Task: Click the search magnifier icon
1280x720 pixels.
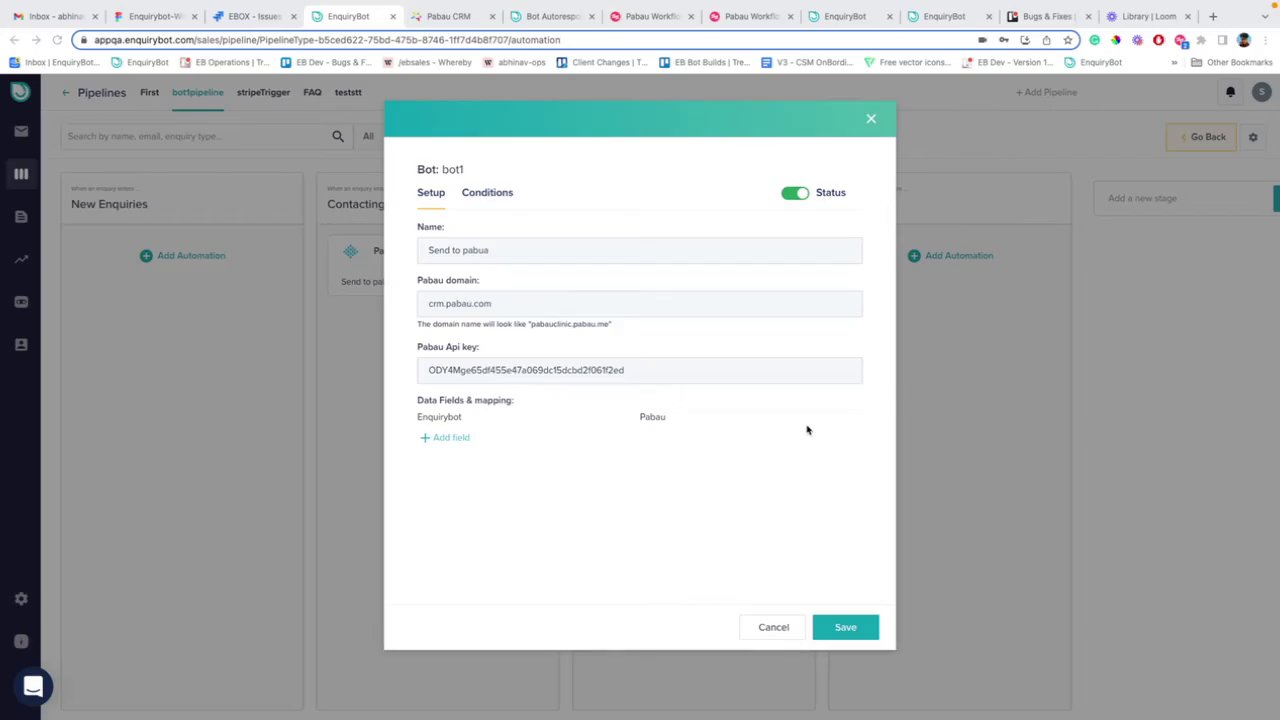Action: click(338, 136)
